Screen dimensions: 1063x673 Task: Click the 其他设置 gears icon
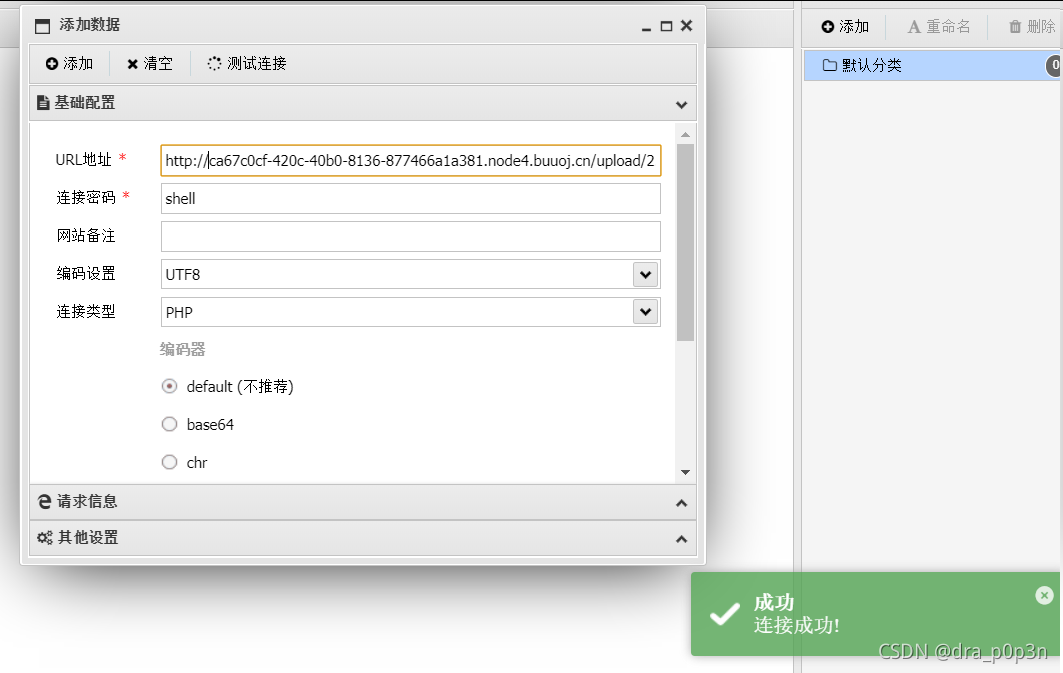45,537
